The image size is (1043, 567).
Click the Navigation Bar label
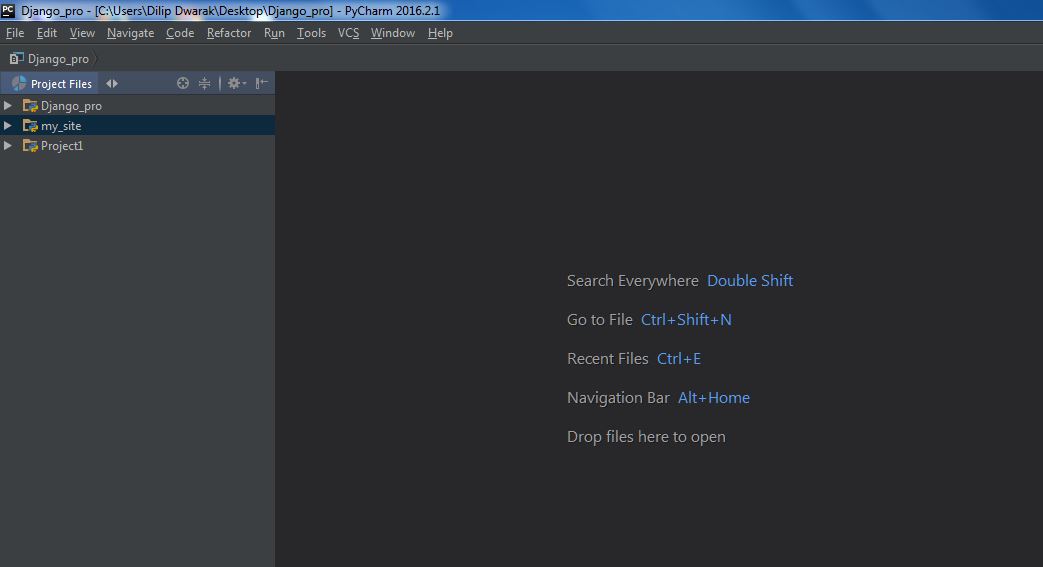(618, 397)
